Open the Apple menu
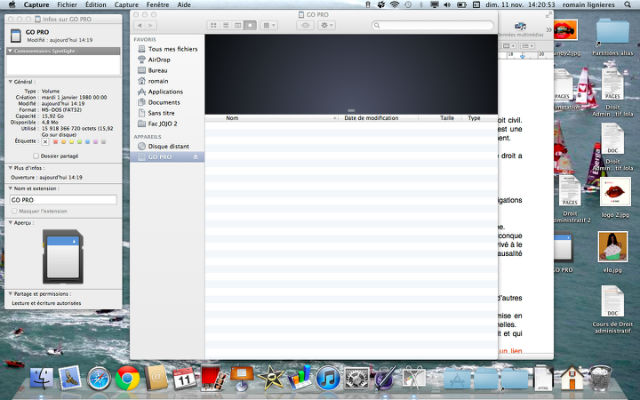This screenshot has width=640, height=400. click(12, 5)
